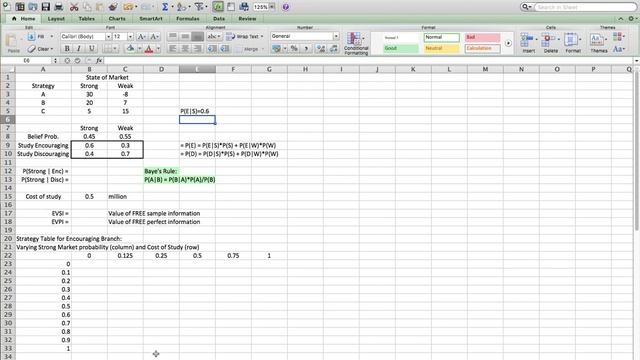640x360 pixels.
Task: Collapse the ribbon with caret button
Action: pyautogui.click(x=620, y=18)
